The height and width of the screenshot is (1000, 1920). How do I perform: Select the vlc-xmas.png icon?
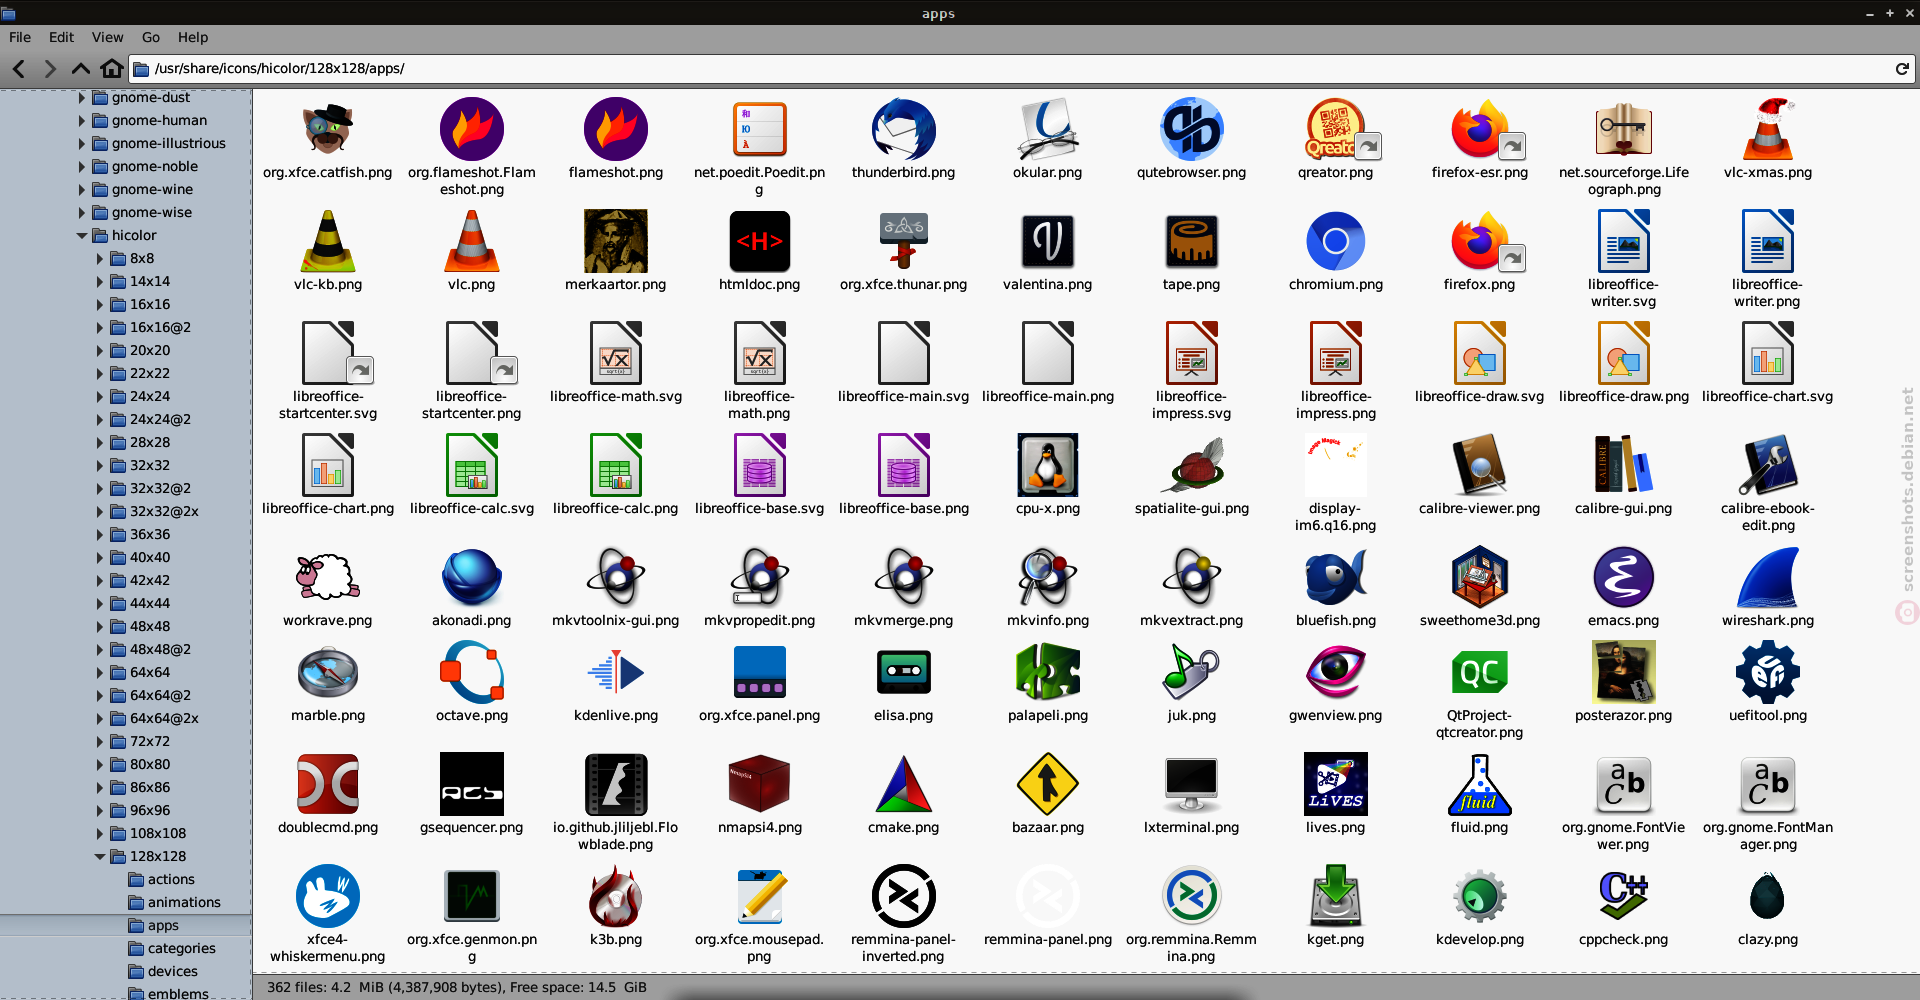1767,130
